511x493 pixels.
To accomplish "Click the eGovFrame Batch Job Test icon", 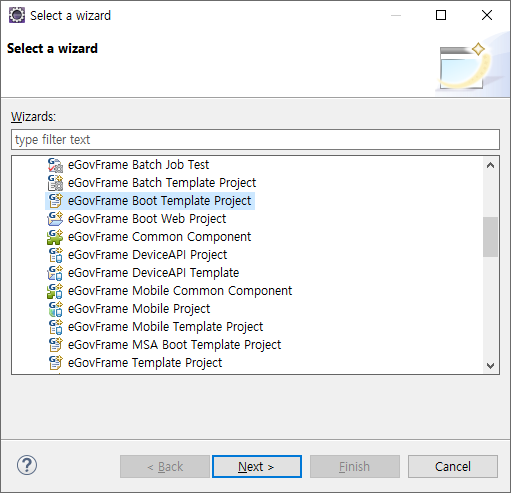I will pos(55,165).
